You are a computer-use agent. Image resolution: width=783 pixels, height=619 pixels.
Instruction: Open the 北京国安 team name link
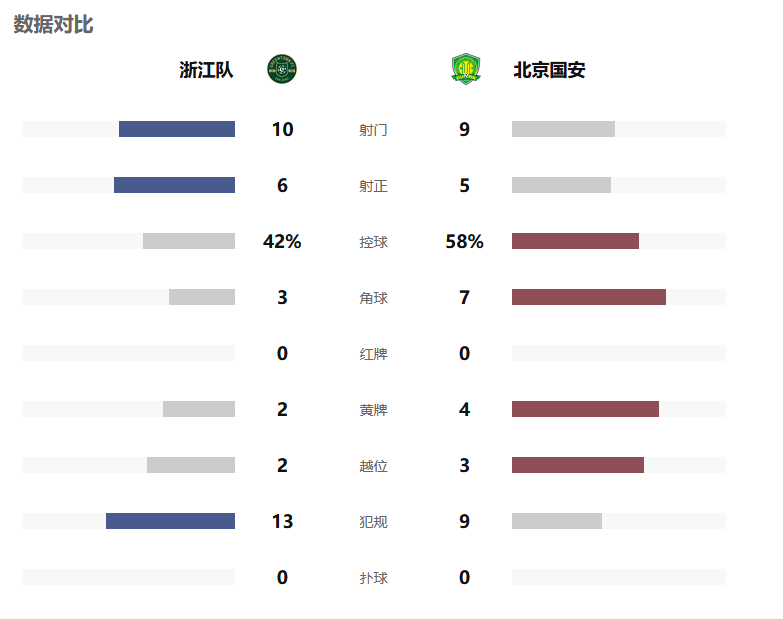pyautogui.click(x=549, y=70)
